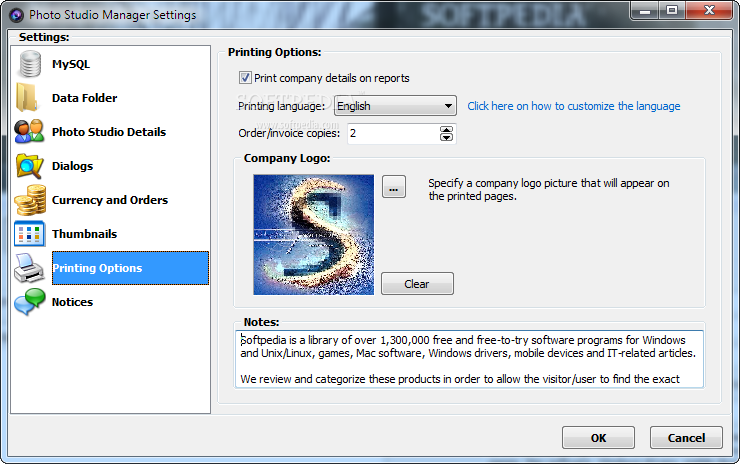The image size is (740, 464).
Task: Decrease order/invoice copies with down arrow
Action: (446, 137)
